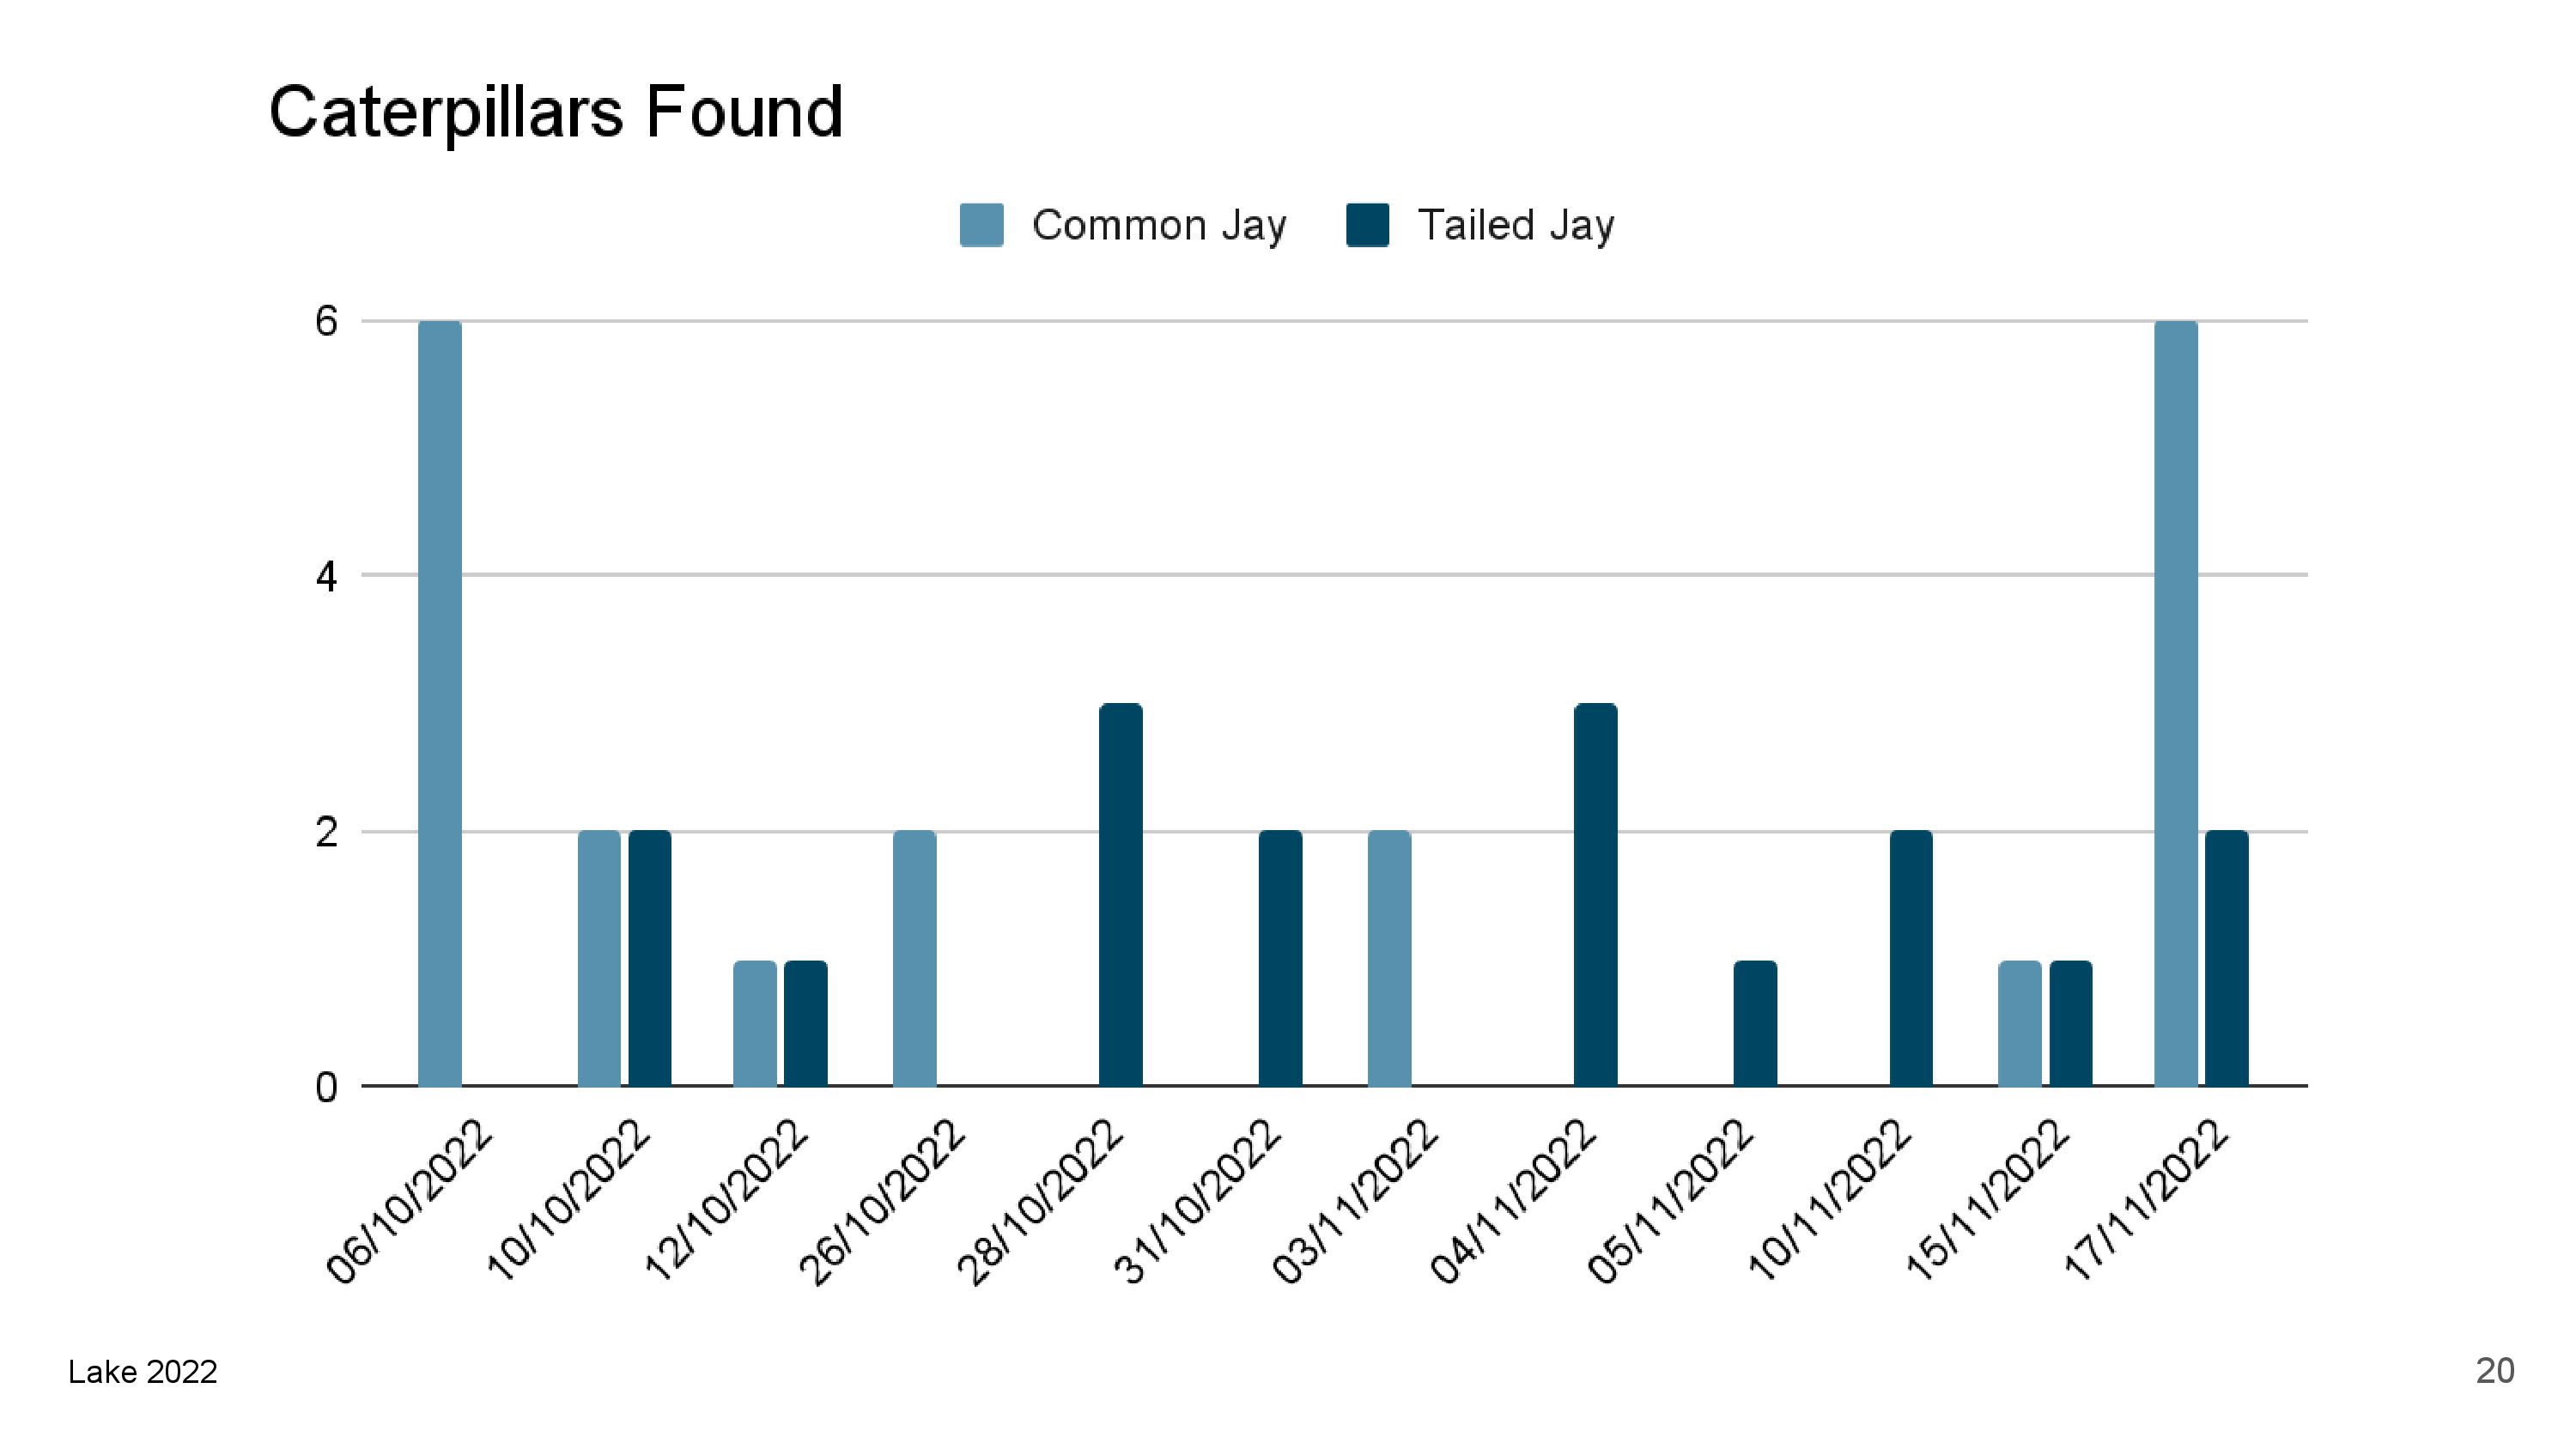The width and height of the screenshot is (2576, 1449).
Task: Select the Tailed Jay bar for 04/11/2022
Action: 1595,895
